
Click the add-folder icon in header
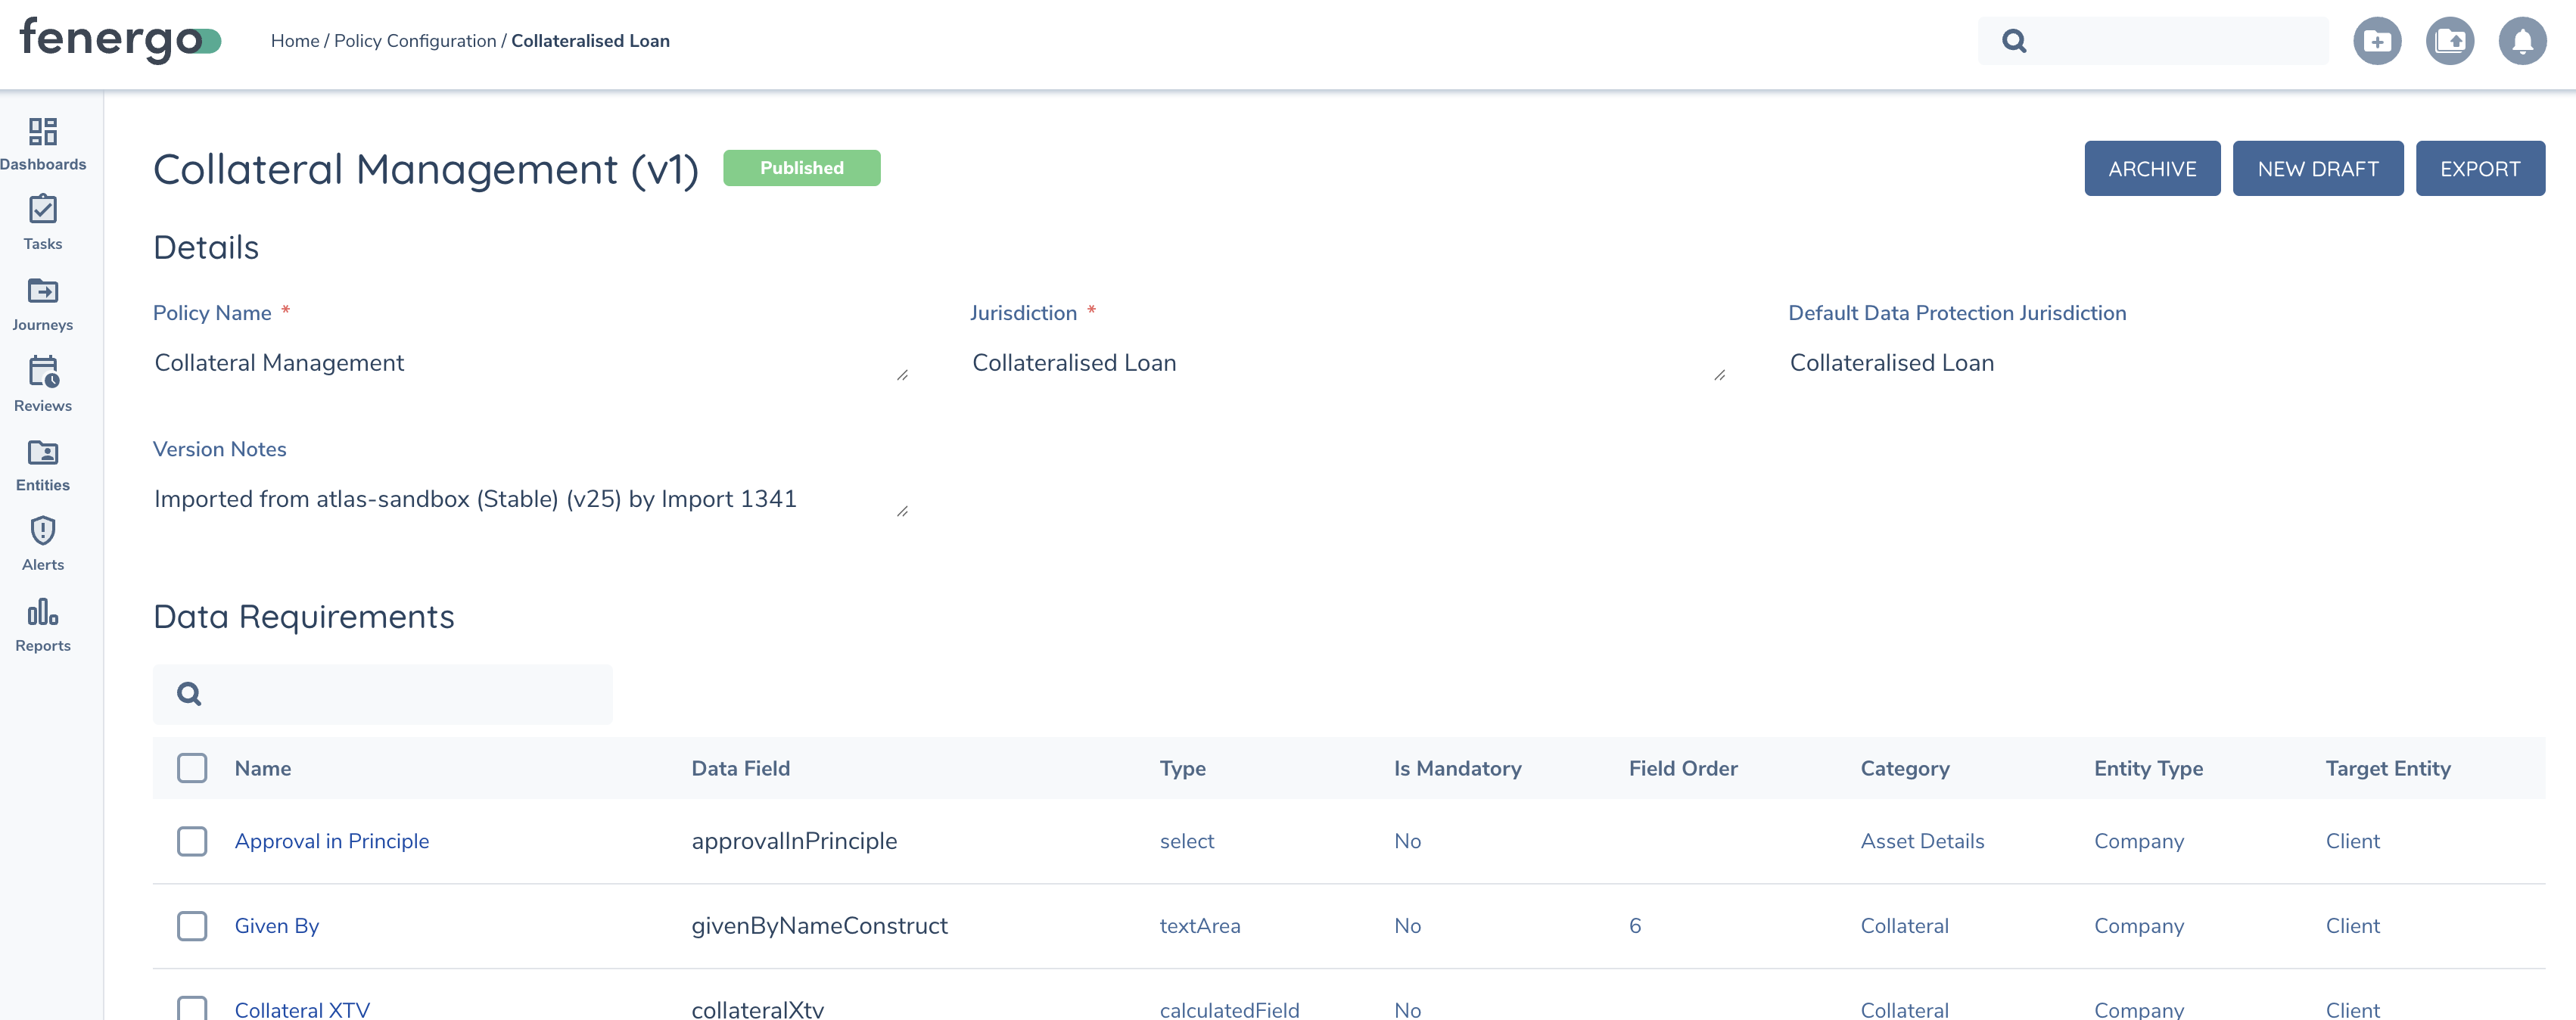(x=2376, y=41)
